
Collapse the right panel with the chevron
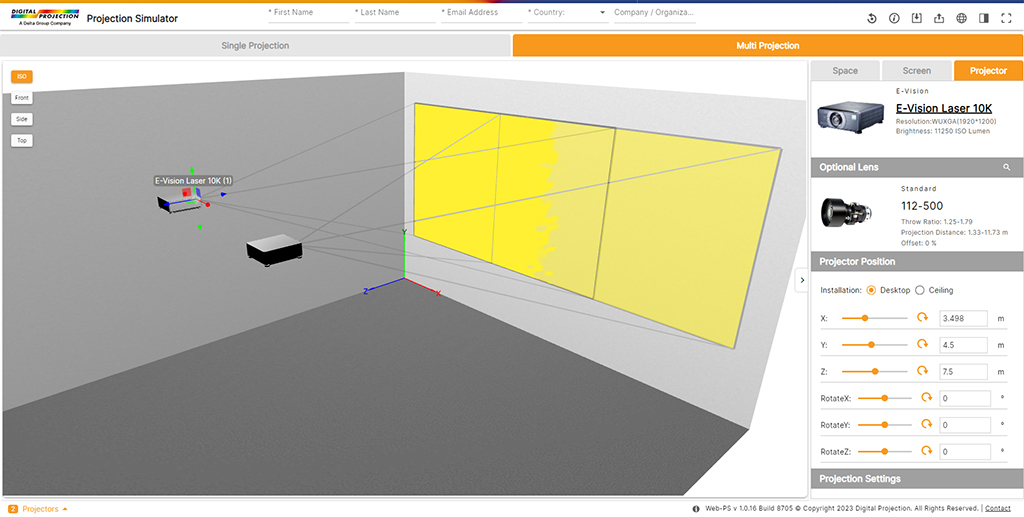click(x=801, y=281)
